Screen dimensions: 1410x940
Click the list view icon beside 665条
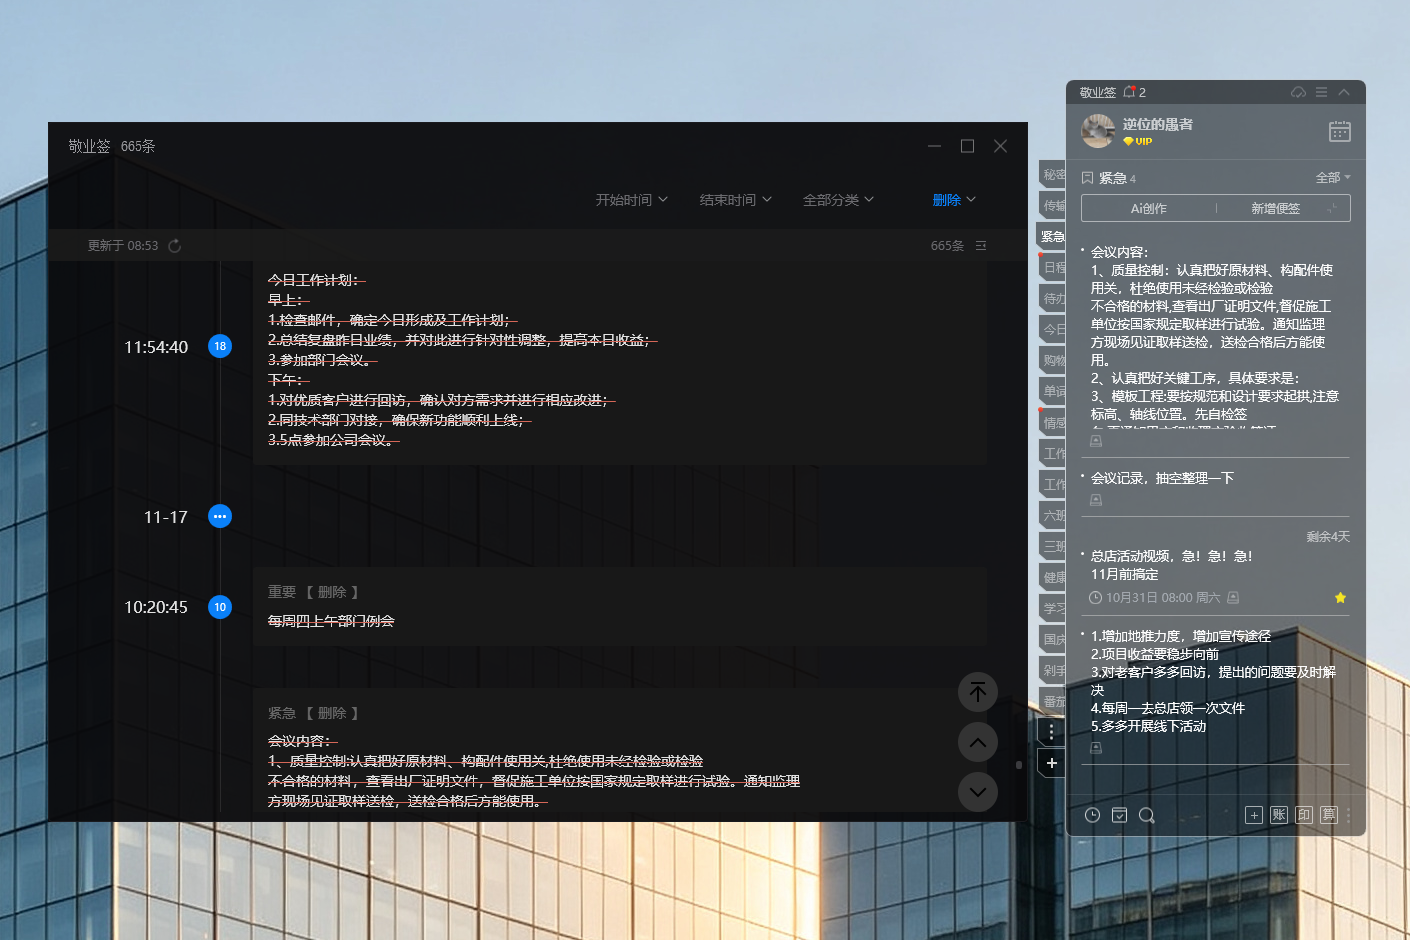pos(981,246)
